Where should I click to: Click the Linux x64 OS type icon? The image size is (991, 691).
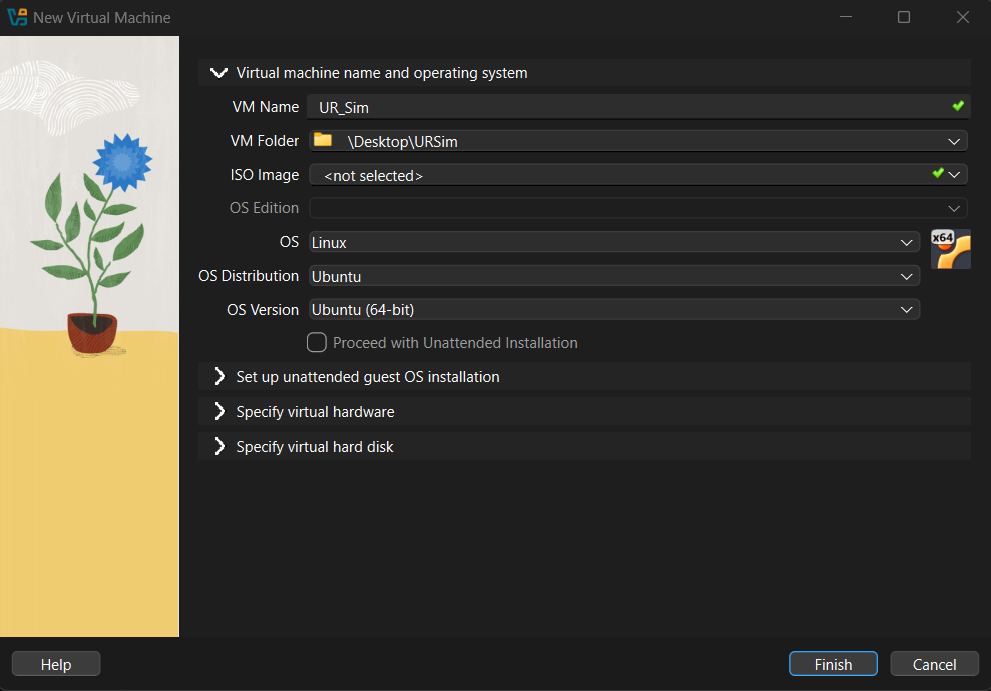click(x=950, y=249)
